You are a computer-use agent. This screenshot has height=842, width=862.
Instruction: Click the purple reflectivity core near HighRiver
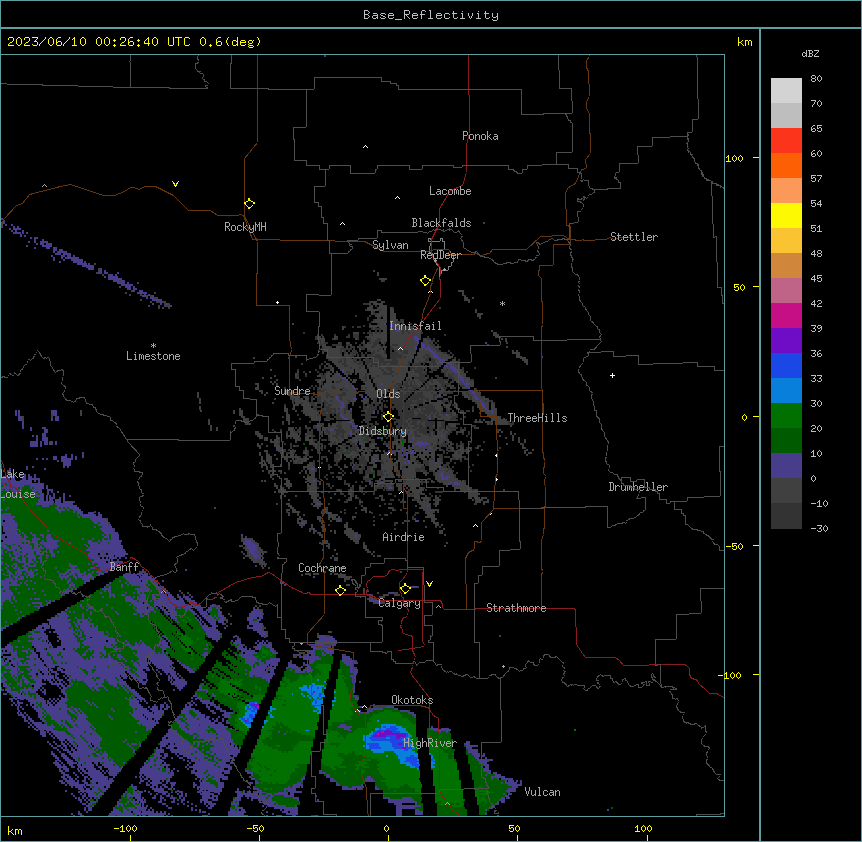coord(388,733)
